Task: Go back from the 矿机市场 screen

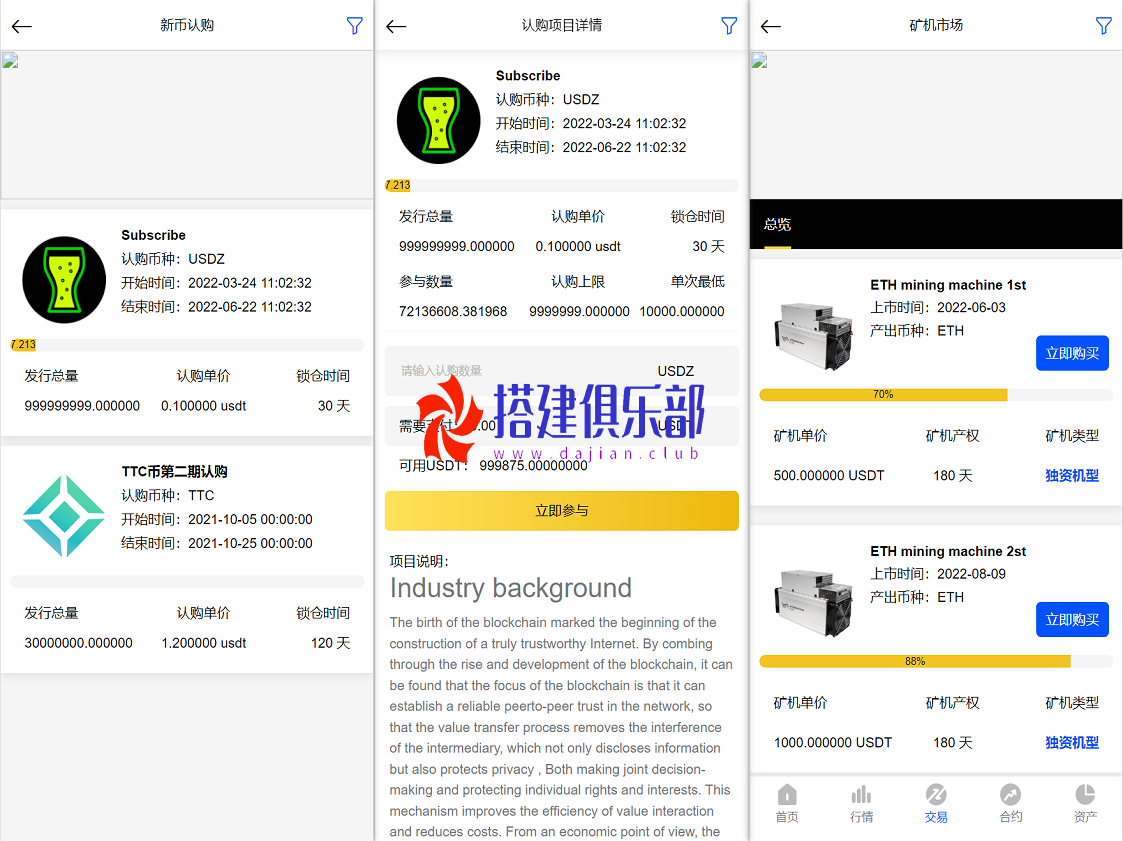Action: pos(771,27)
